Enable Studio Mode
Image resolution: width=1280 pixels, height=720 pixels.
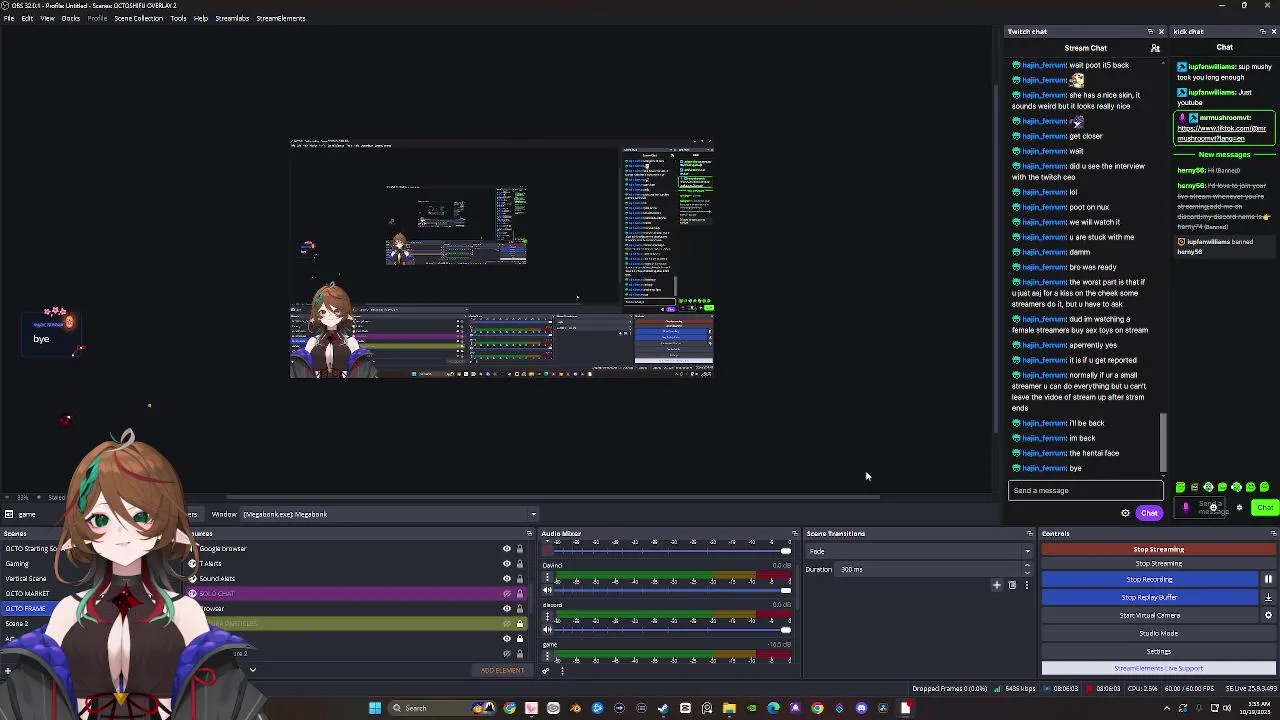1159,633
